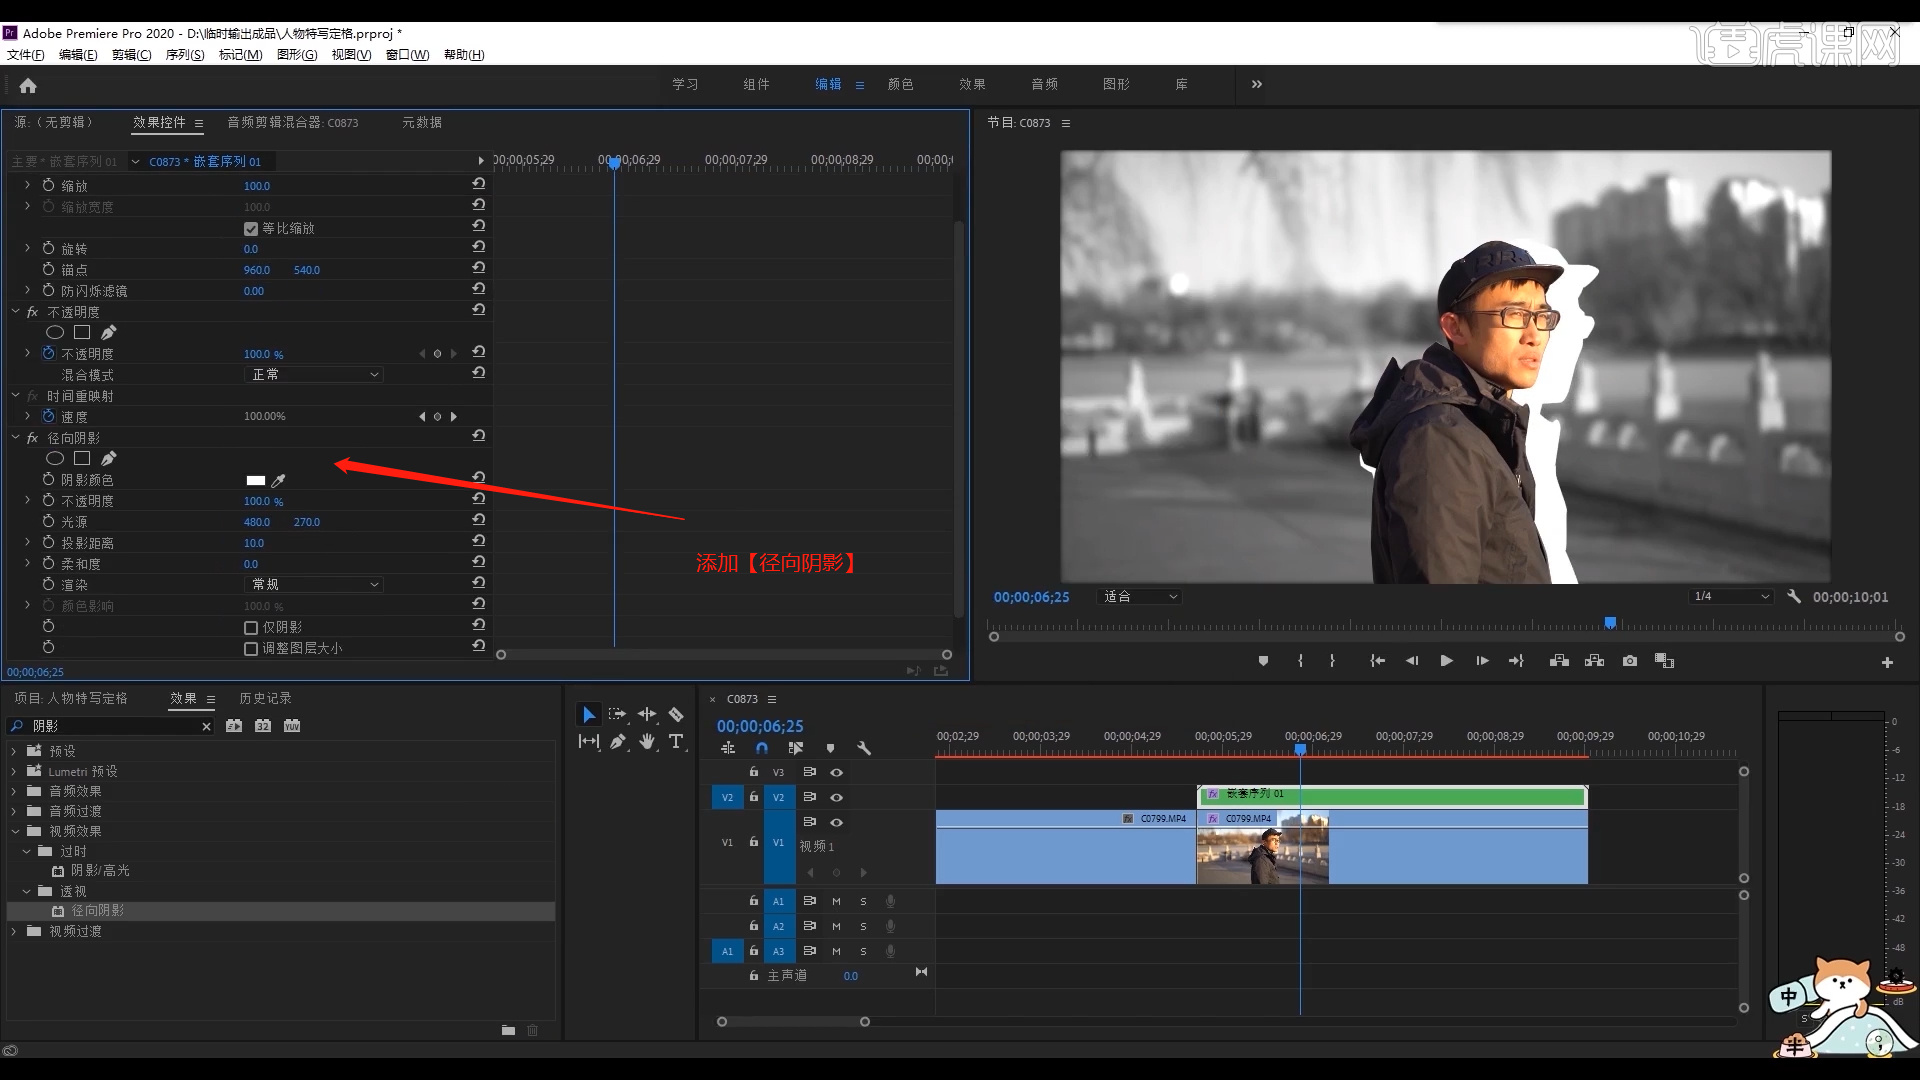The width and height of the screenshot is (1920, 1080).
Task: Clear the effects search box
Action: 206,726
